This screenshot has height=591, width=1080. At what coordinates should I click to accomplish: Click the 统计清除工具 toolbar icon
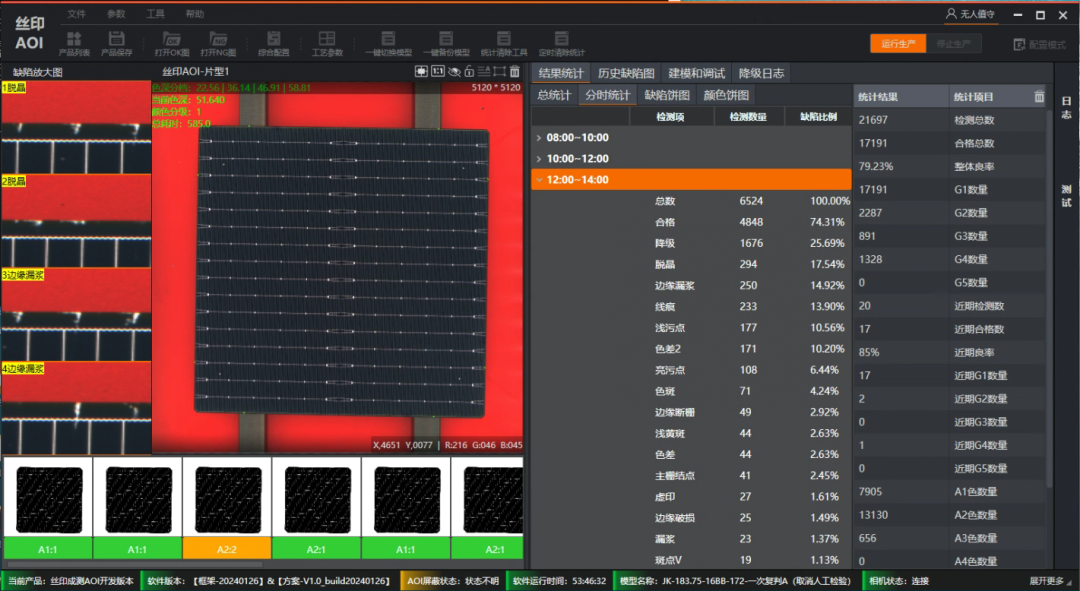tap(503, 43)
